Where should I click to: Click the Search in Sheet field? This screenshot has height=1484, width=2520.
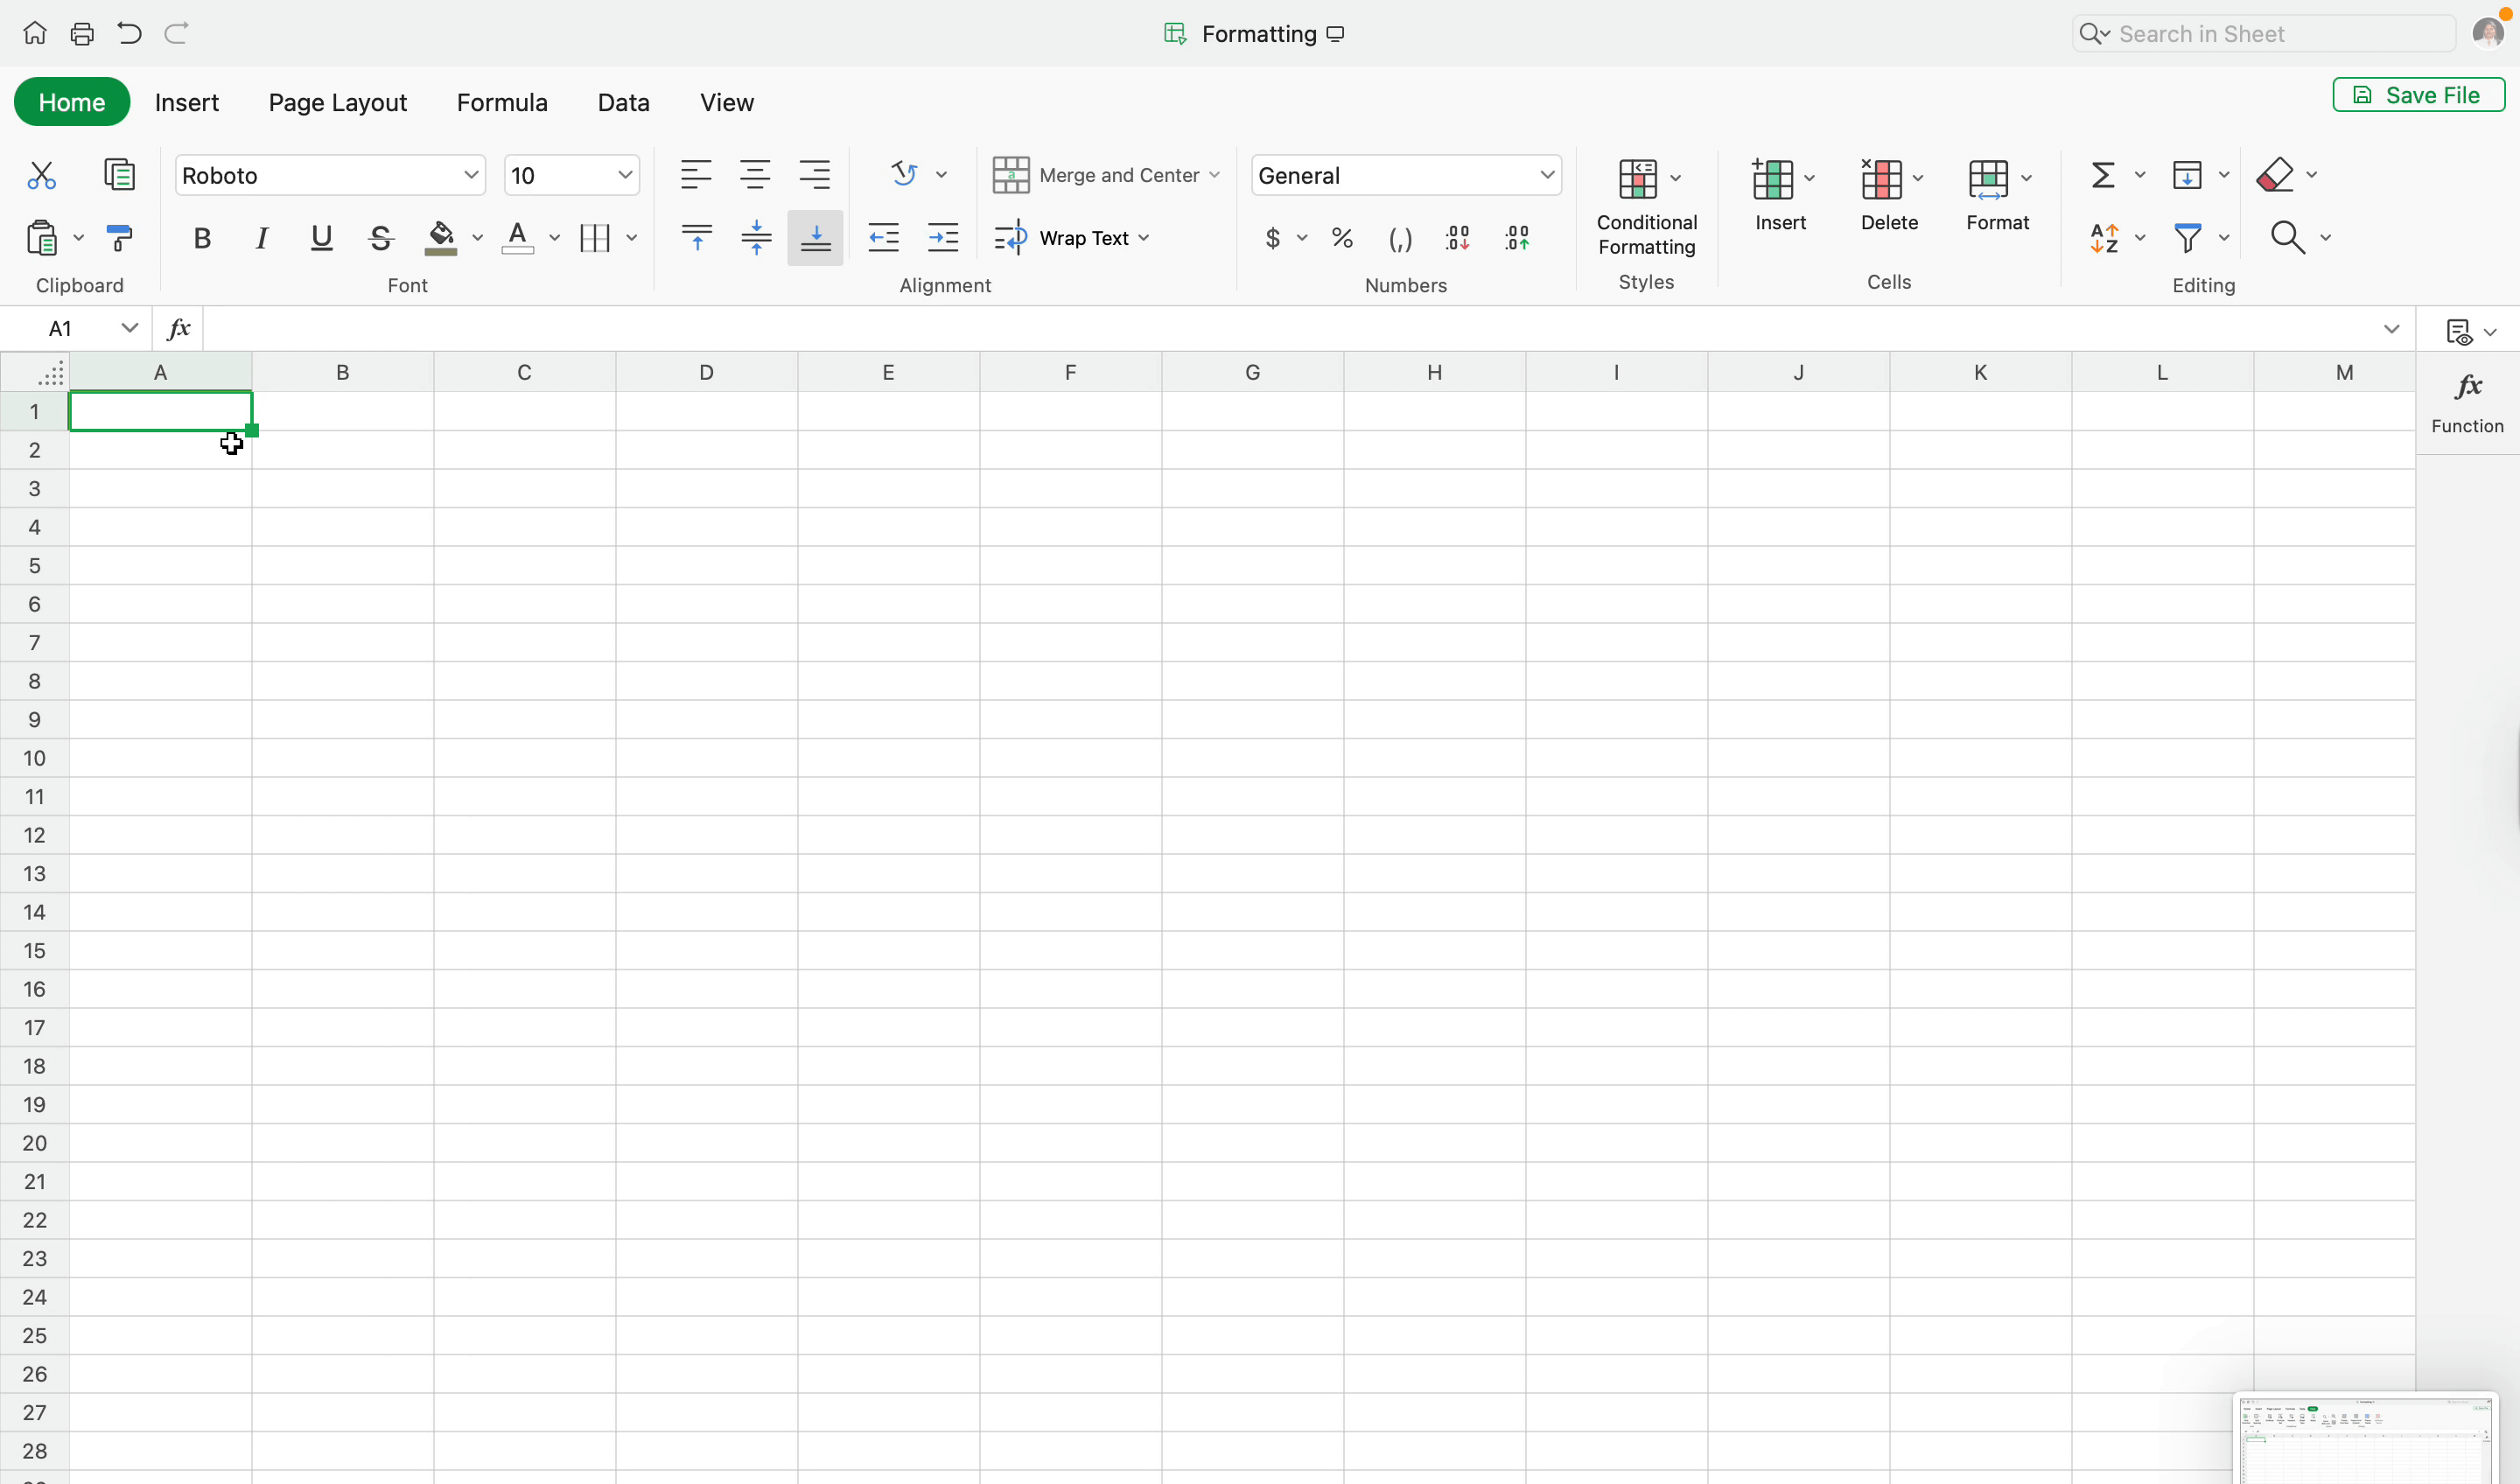[2264, 34]
